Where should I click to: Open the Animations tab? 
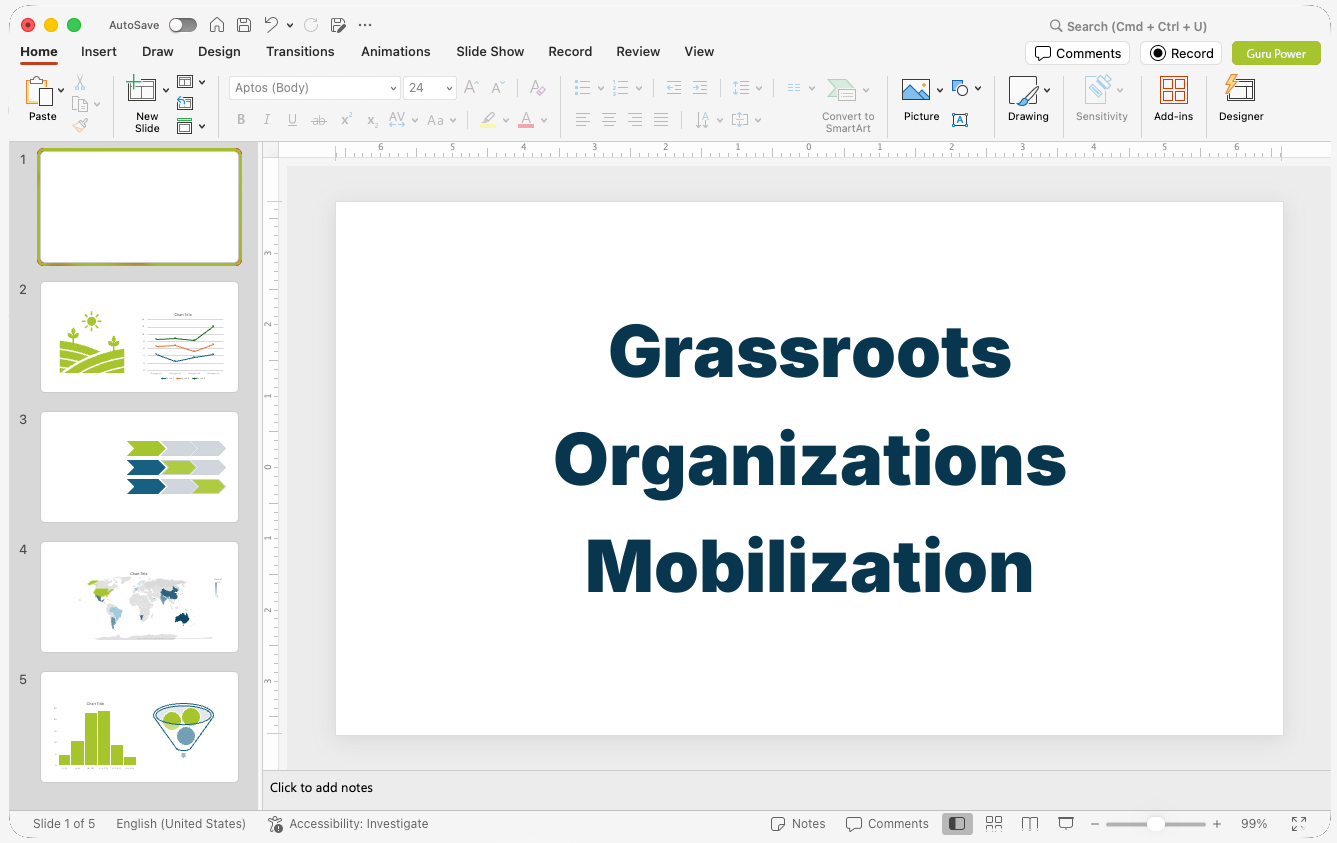click(396, 51)
